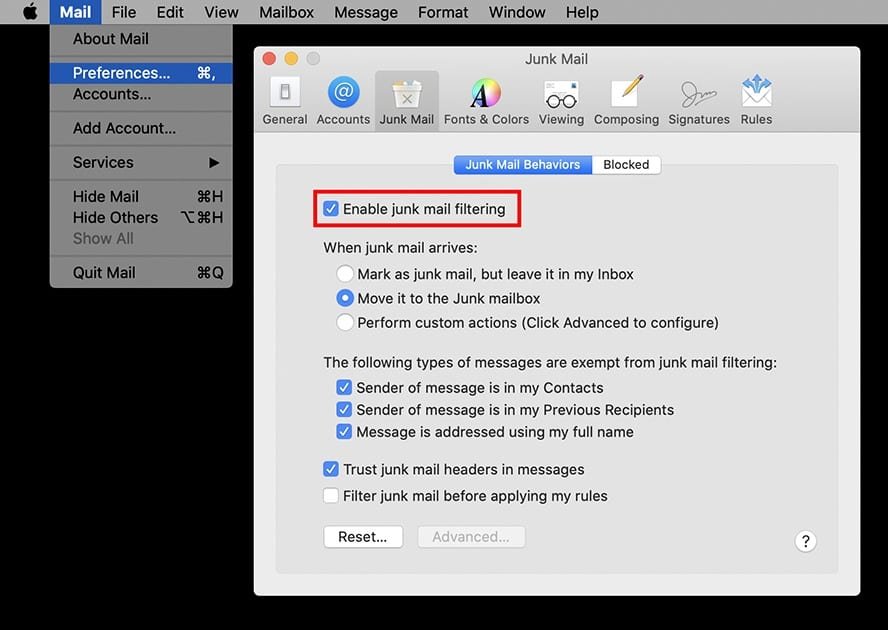This screenshot has width=888, height=630.
Task: Select Move it to the Junk mailbox
Action: (344, 298)
